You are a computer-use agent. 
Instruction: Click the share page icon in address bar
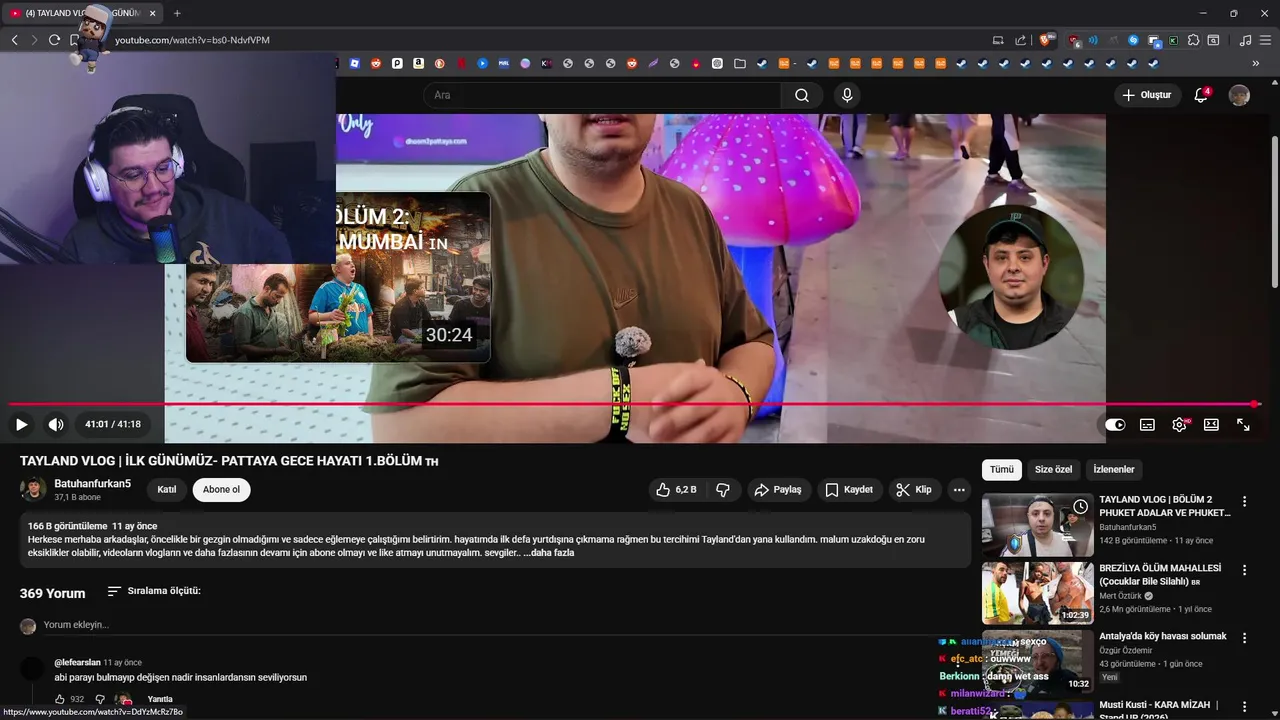tap(1020, 40)
